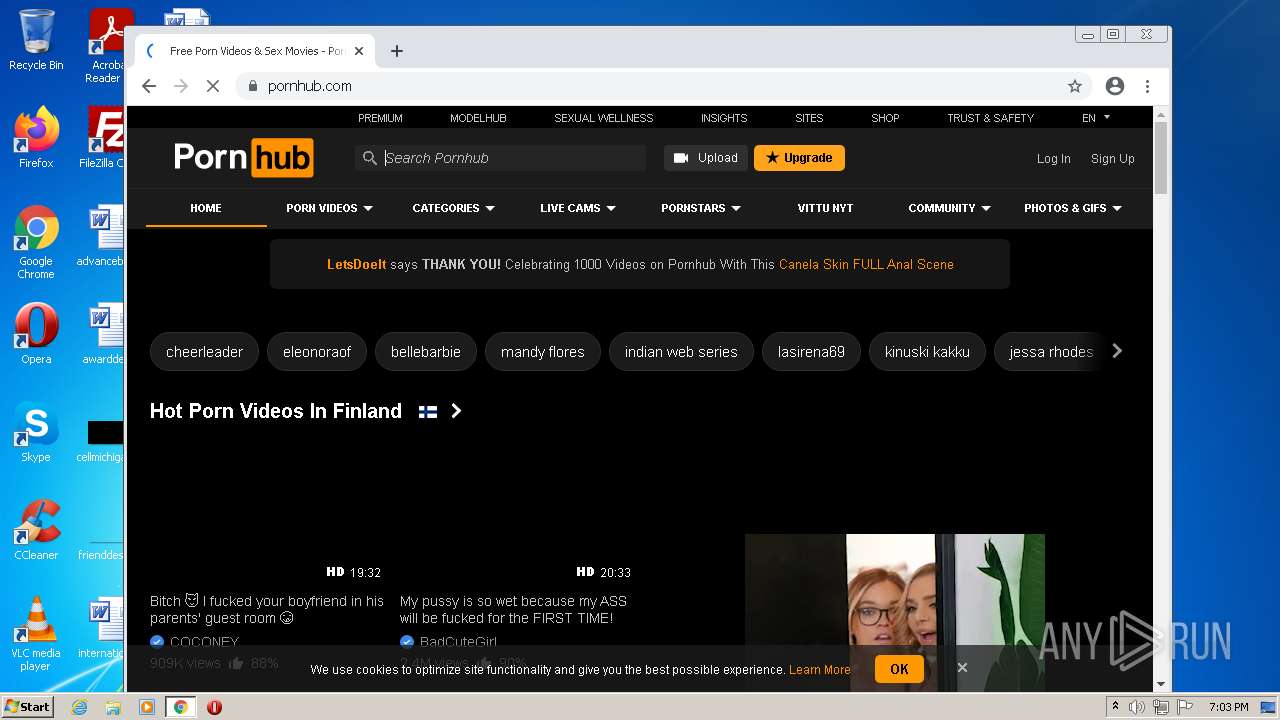This screenshot has height=720, width=1280.
Task: Click the magnifier search icon
Action: click(x=369, y=158)
